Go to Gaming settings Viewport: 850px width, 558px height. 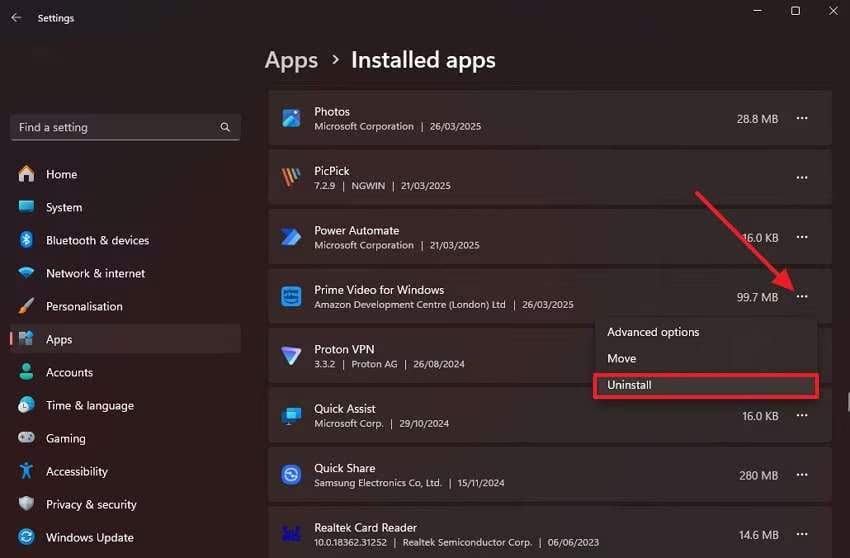125,438
